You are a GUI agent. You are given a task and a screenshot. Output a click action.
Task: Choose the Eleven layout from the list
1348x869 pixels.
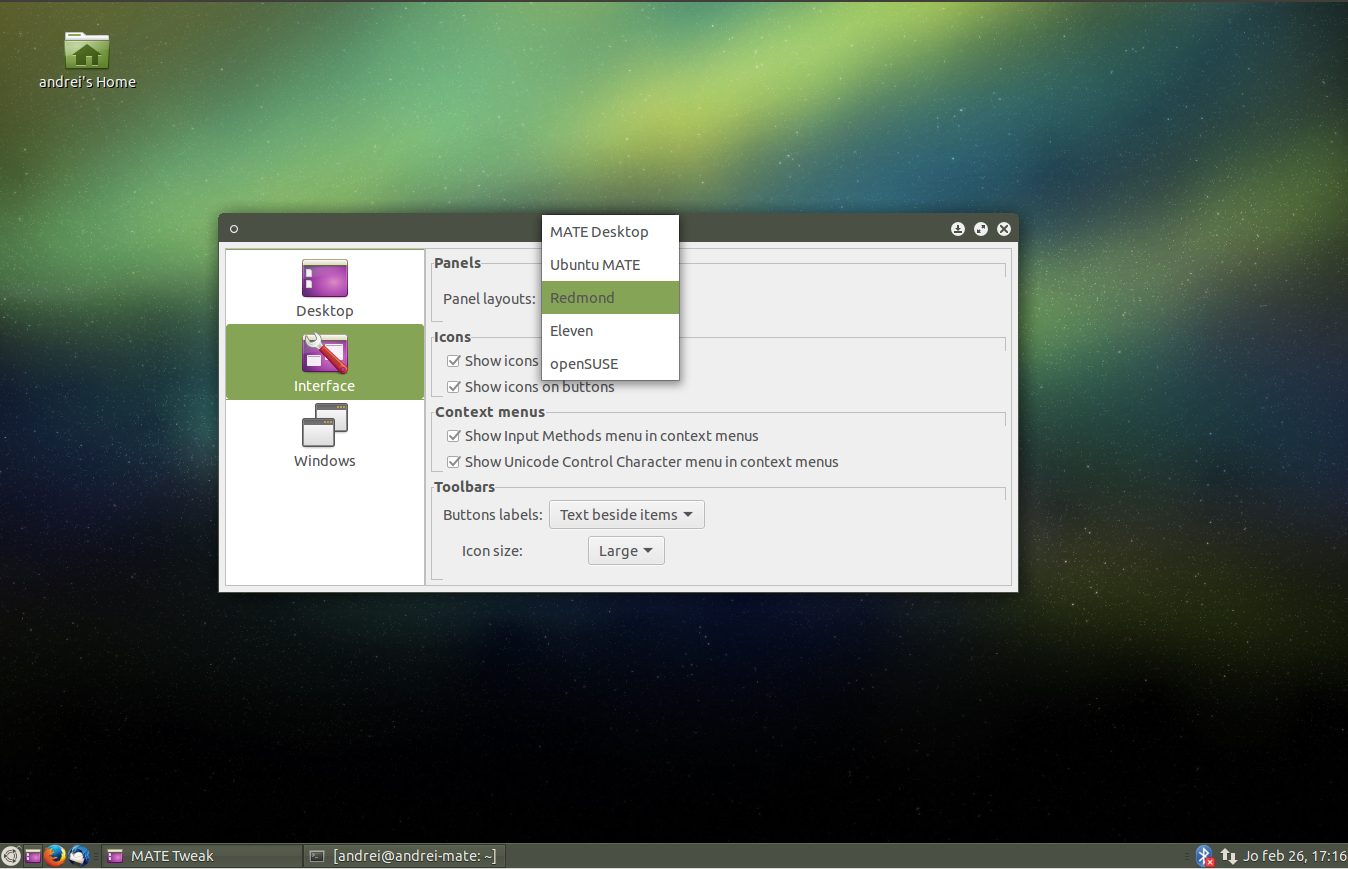coord(610,330)
